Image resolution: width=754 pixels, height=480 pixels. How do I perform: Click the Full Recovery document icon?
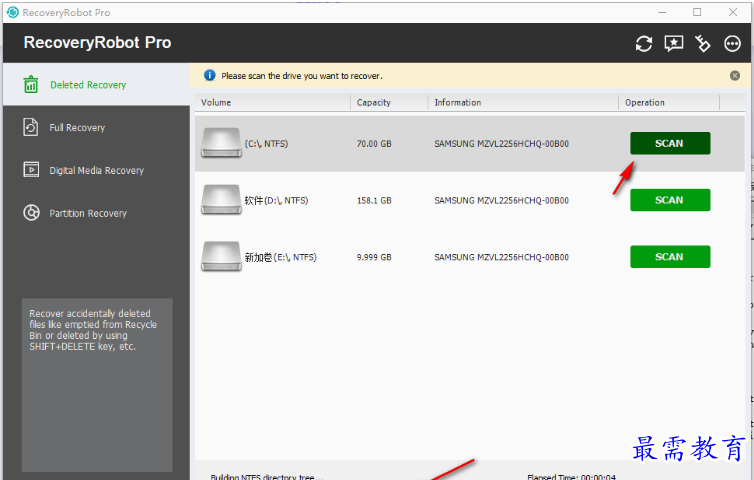[x=31, y=127]
